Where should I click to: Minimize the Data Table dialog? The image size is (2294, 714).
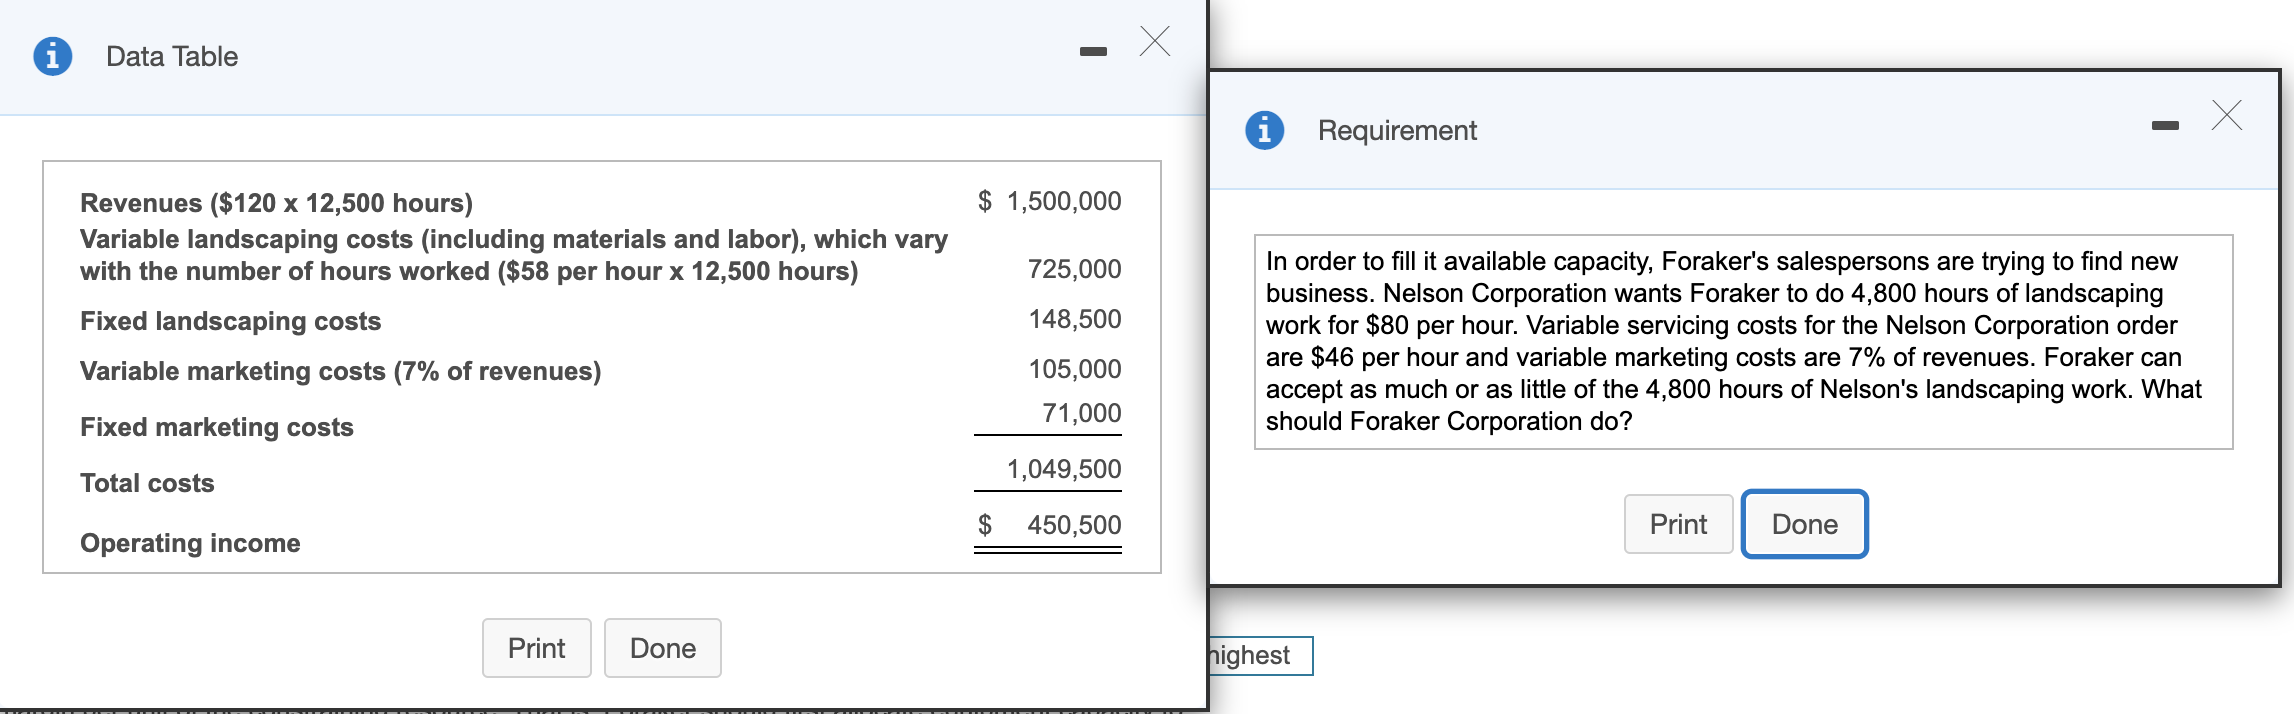tap(1093, 51)
